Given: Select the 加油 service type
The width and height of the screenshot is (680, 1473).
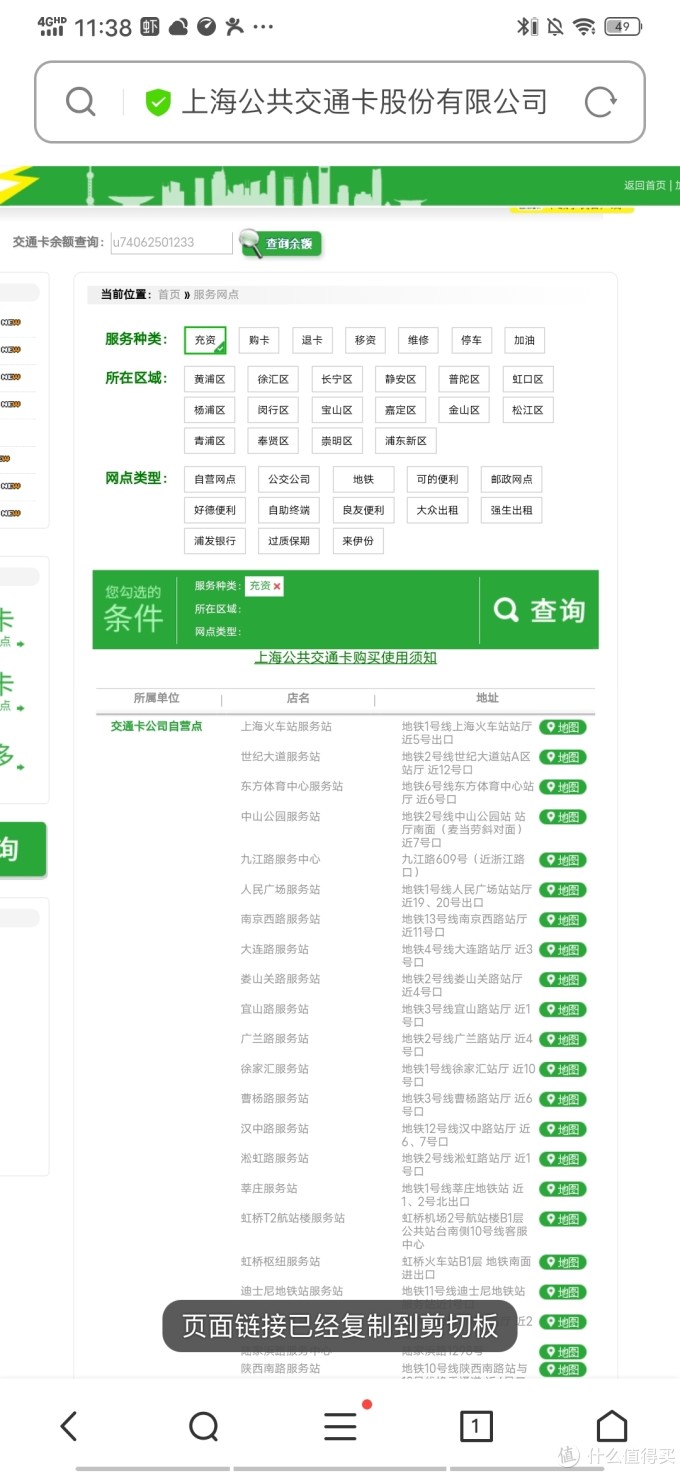Looking at the screenshot, I should tap(524, 340).
